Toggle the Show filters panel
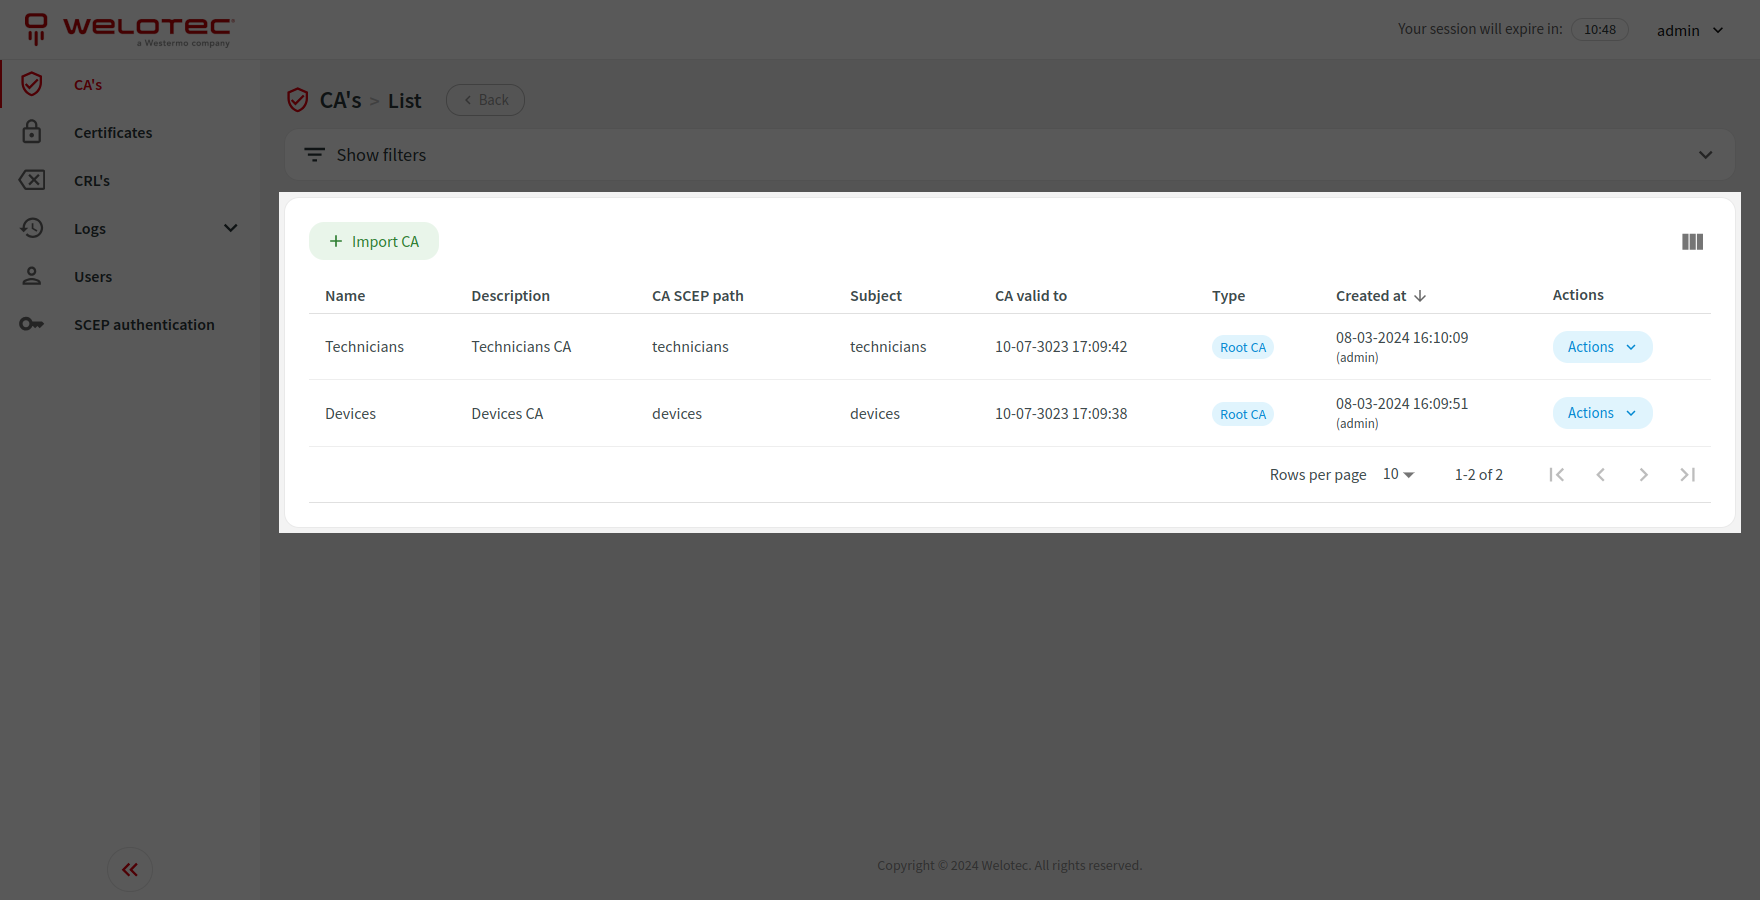Screen dimensions: 1760x900 click(x=380, y=154)
